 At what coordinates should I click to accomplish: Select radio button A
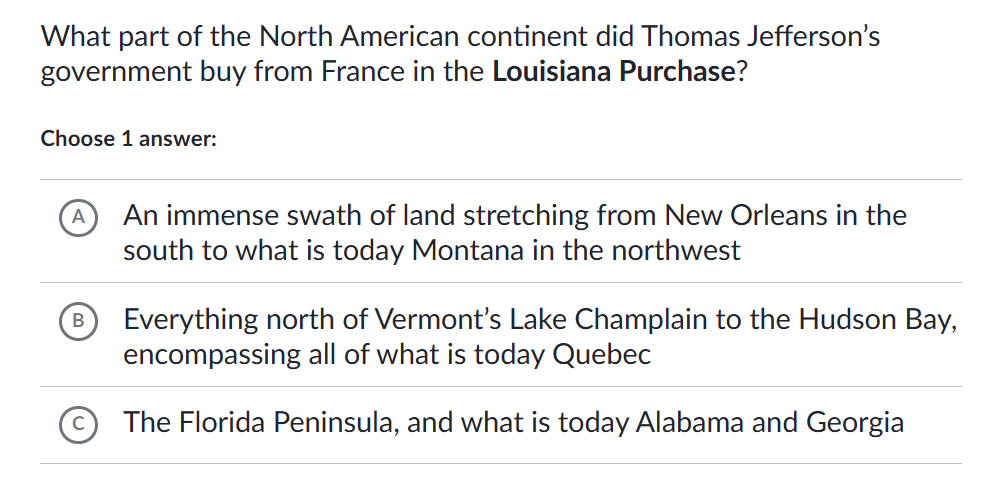tap(76, 216)
